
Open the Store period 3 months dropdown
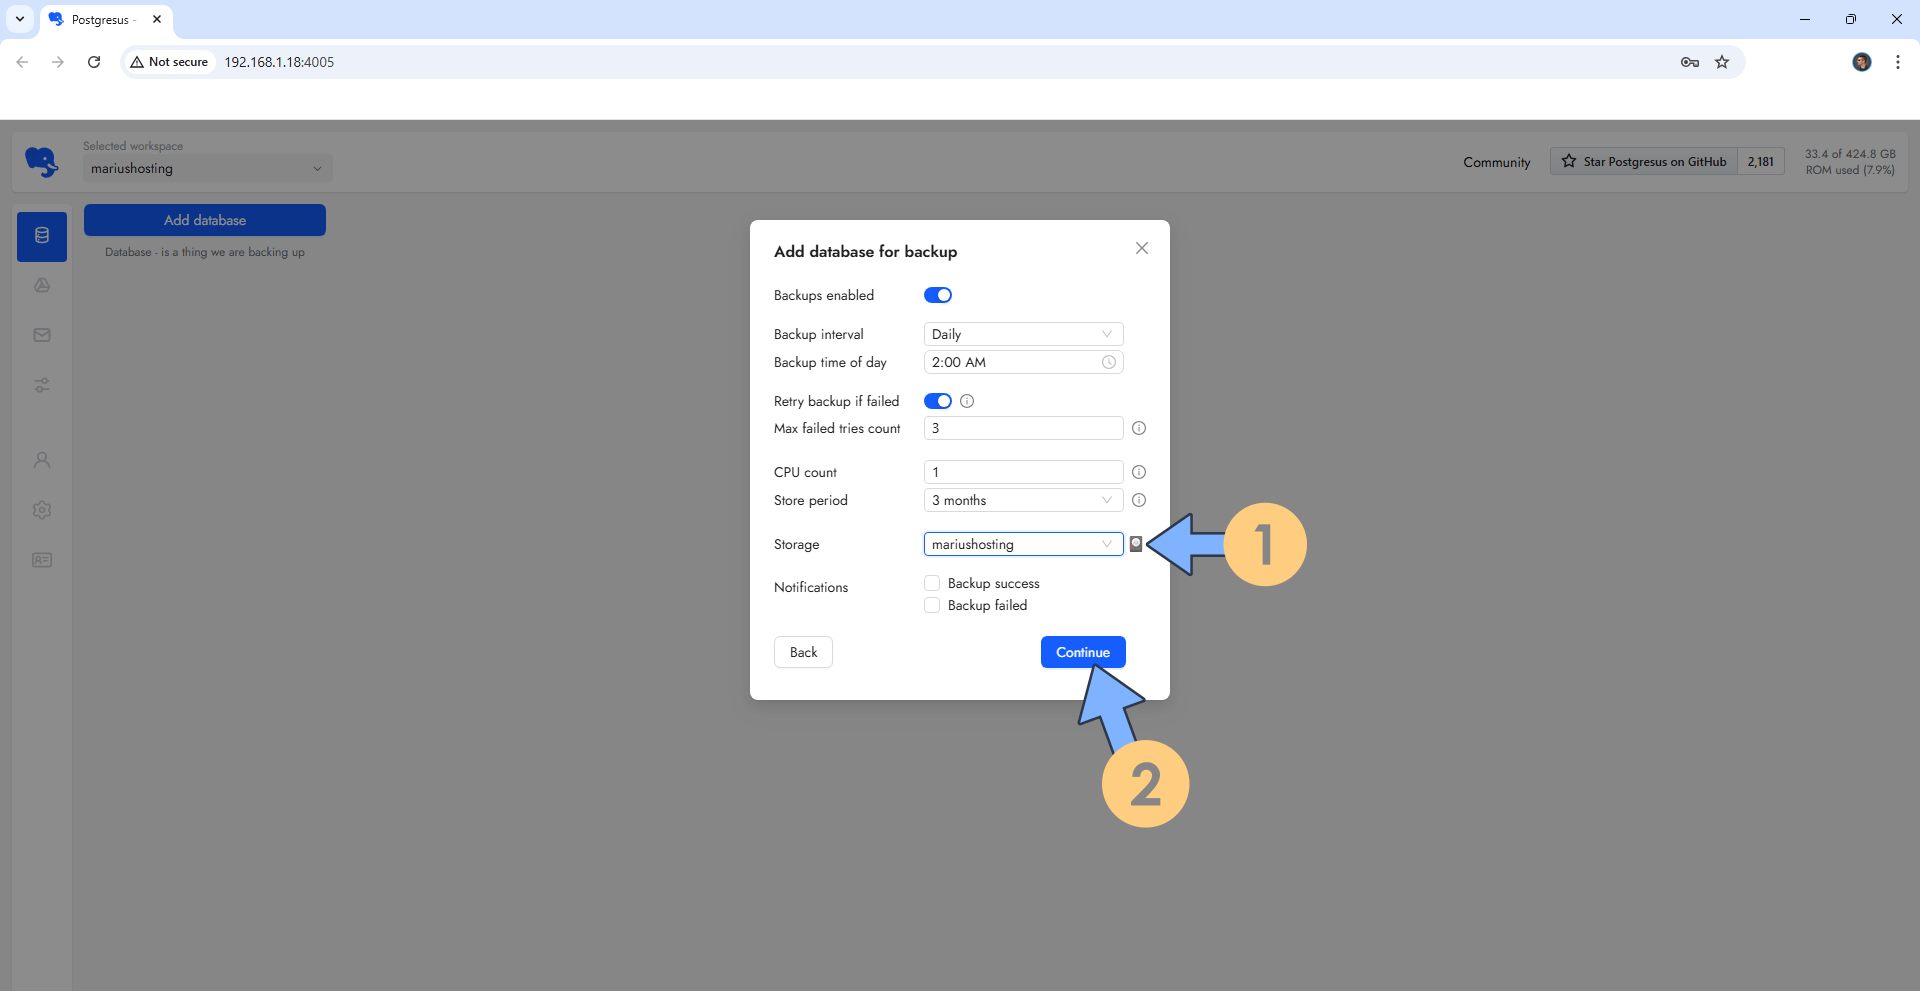tap(1022, 500)
